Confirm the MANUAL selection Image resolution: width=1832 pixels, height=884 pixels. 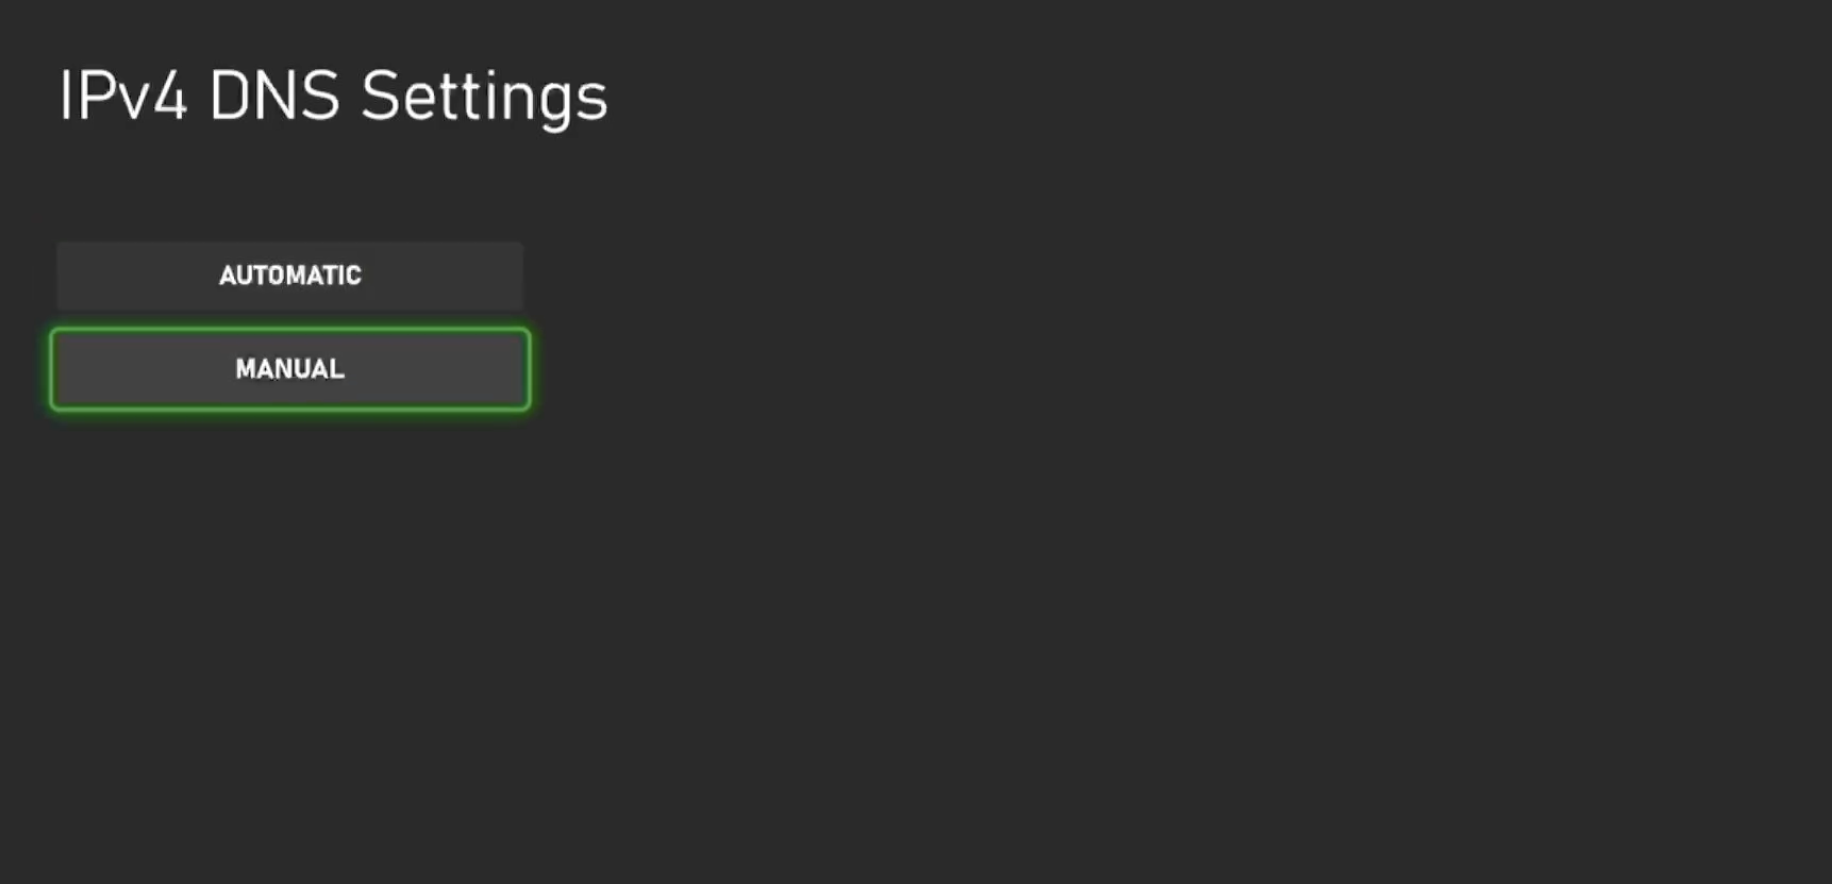(290, 369)
